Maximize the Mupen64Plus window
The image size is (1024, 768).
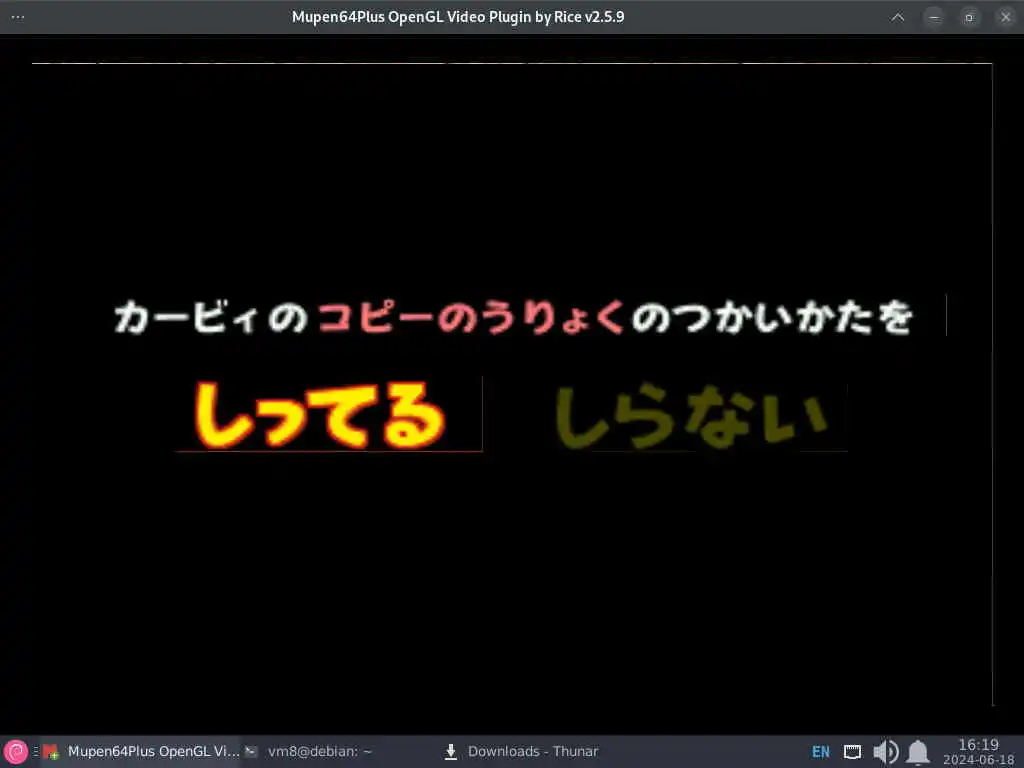969,17
